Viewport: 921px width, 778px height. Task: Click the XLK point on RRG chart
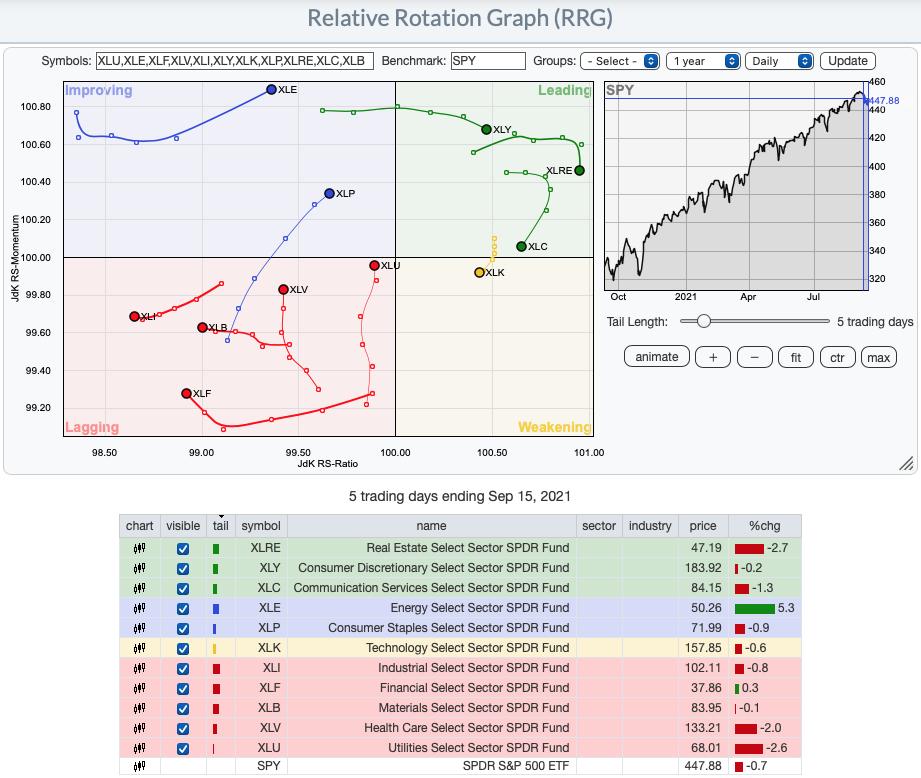click(x=479, y=272)
